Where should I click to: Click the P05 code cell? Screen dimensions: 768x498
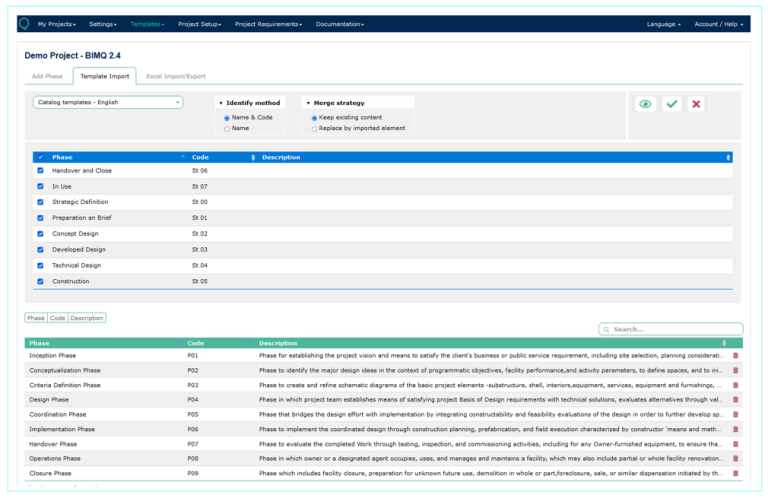click(192, 414)
